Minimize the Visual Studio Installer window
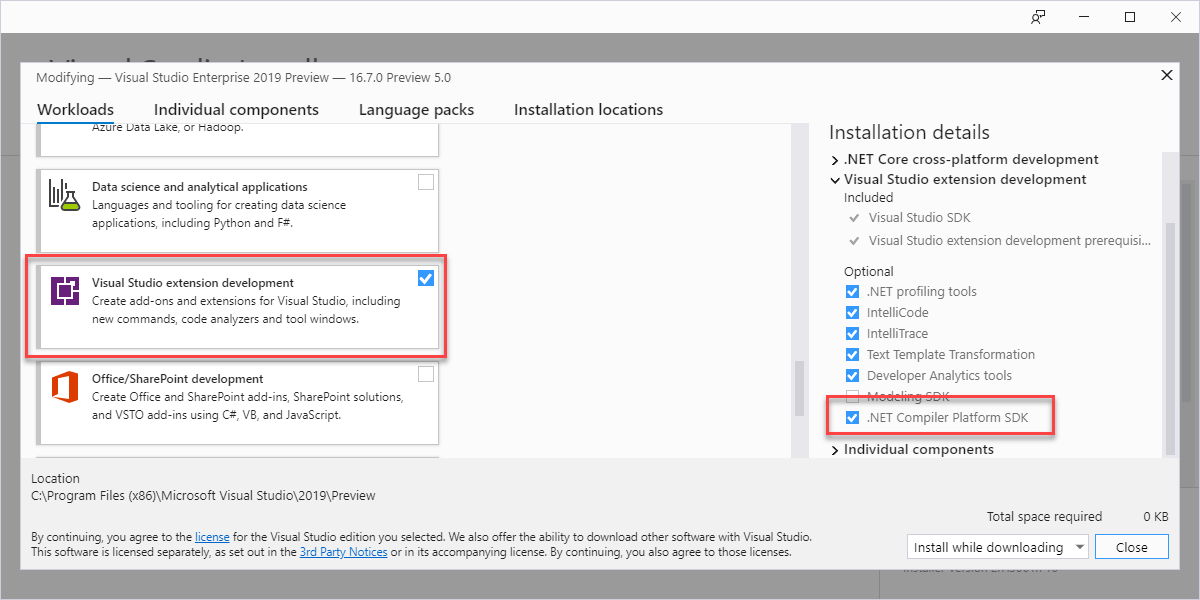The width and height of the screenshot is (1200, 600). [1085, 17]
